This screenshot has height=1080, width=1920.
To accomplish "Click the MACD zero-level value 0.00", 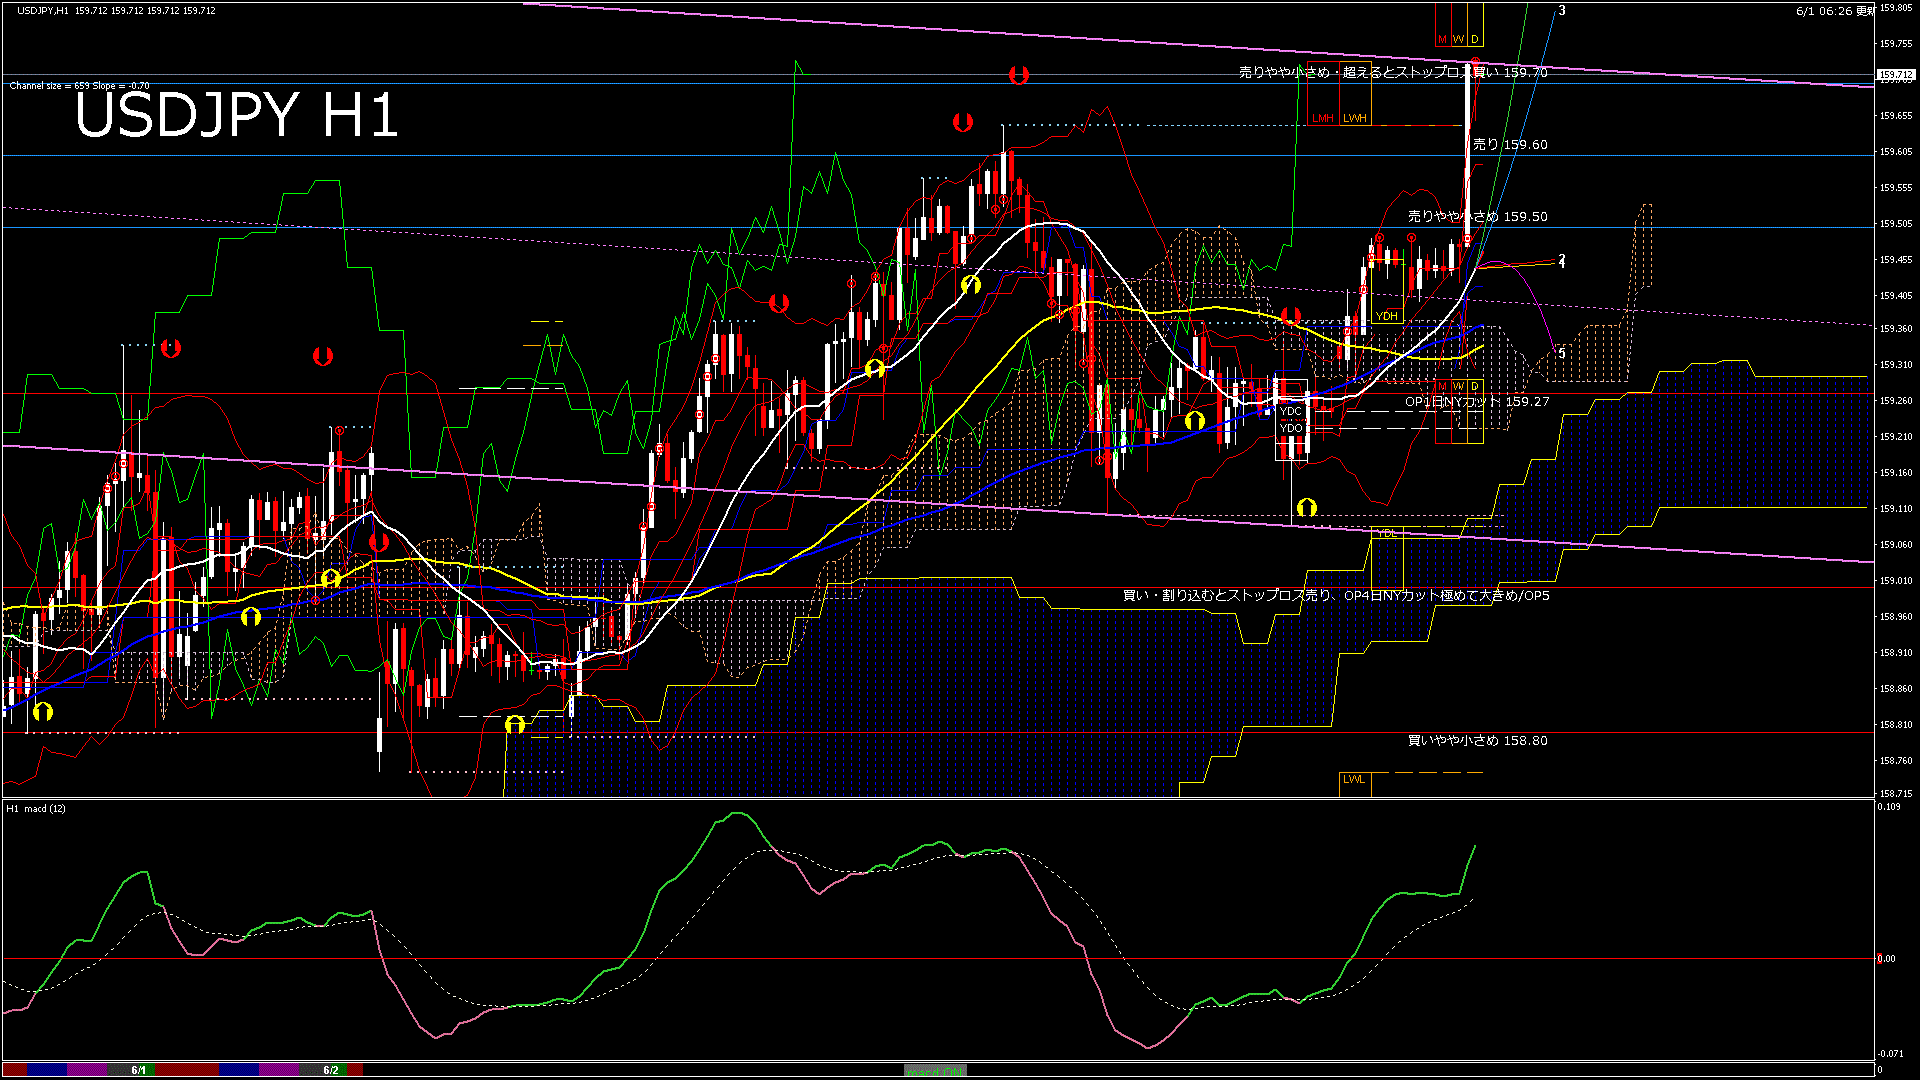I will [x=1886, y=959].
